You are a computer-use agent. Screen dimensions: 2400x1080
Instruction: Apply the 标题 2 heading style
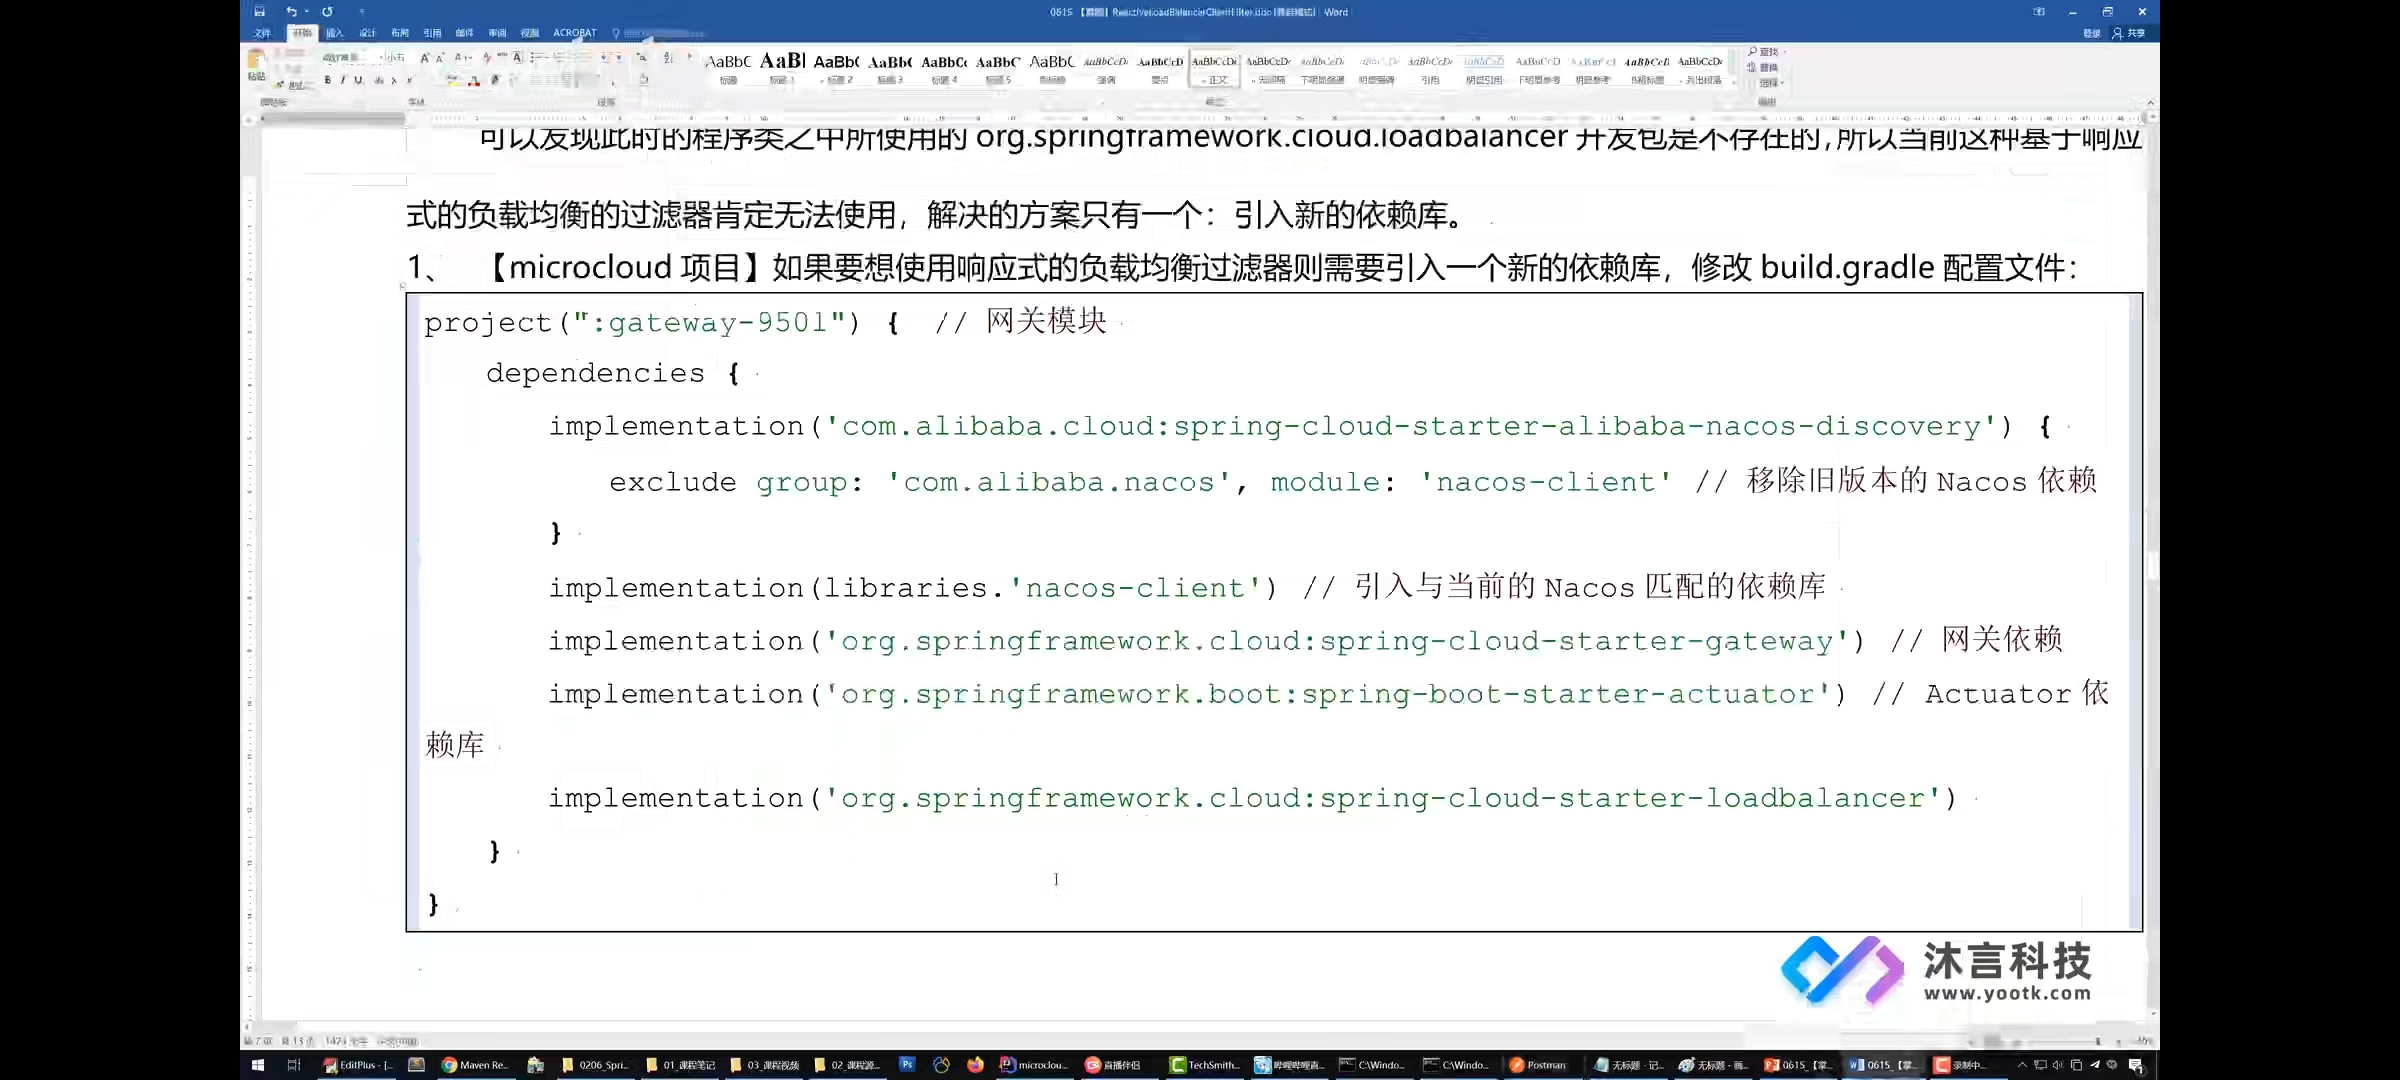(x=836, y=68)
